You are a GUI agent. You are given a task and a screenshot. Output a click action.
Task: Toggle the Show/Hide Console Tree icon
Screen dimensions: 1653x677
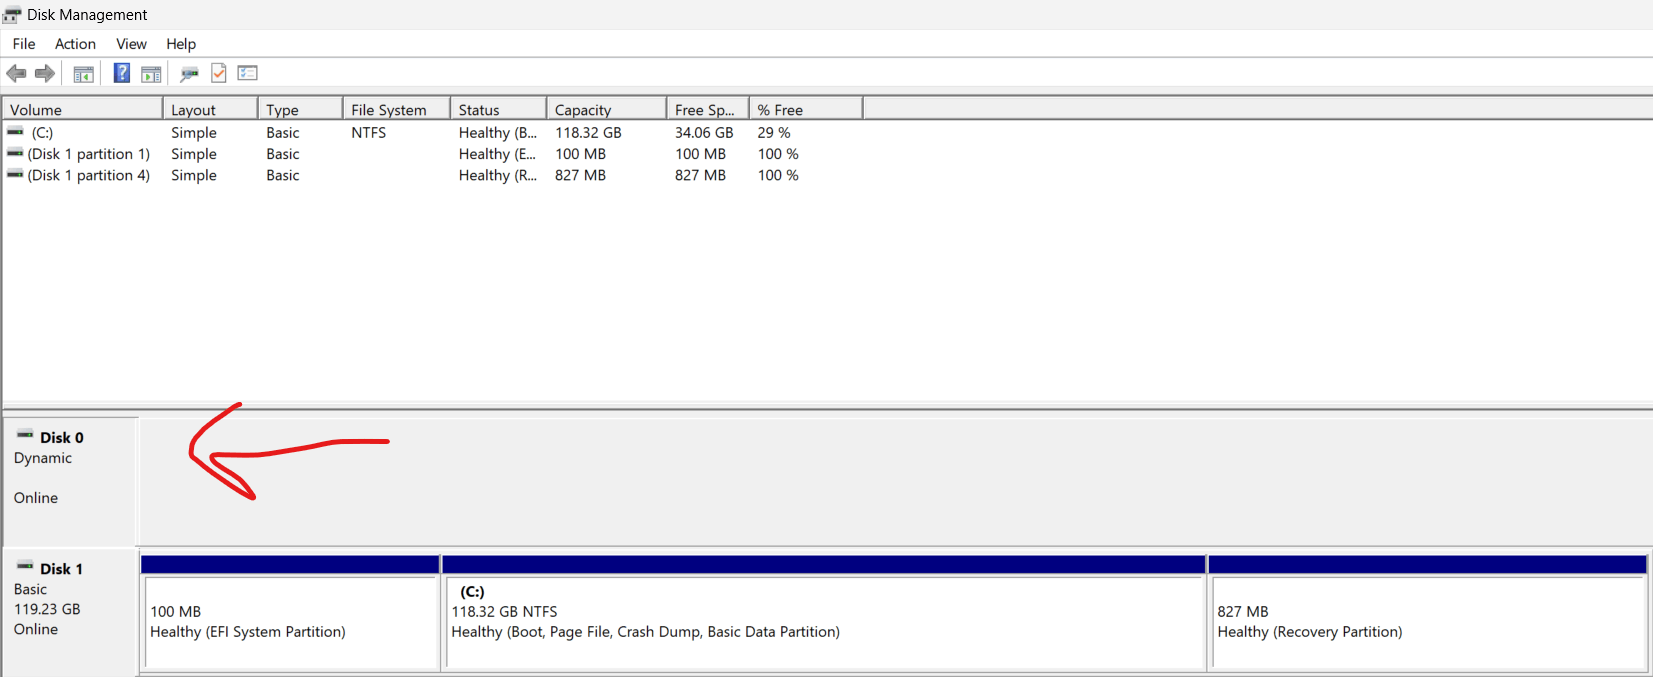click(x=84, y=74)
